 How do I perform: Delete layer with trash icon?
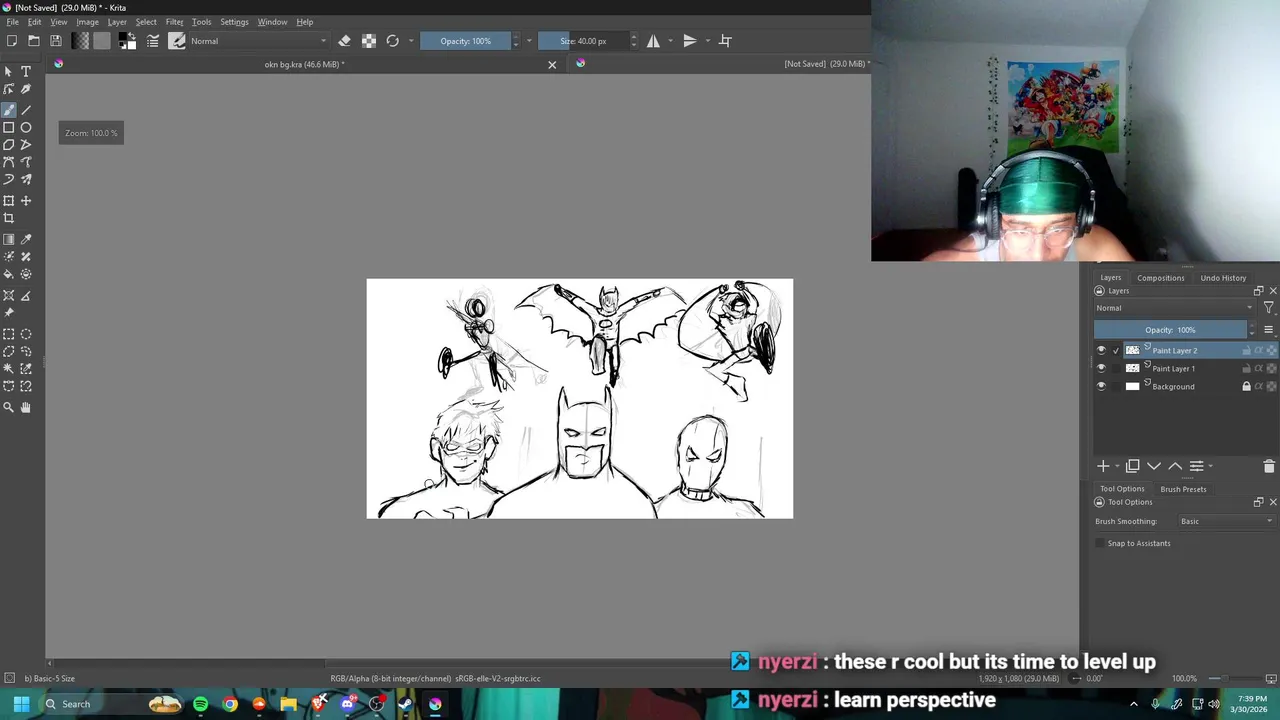(x=1269, y=466)
